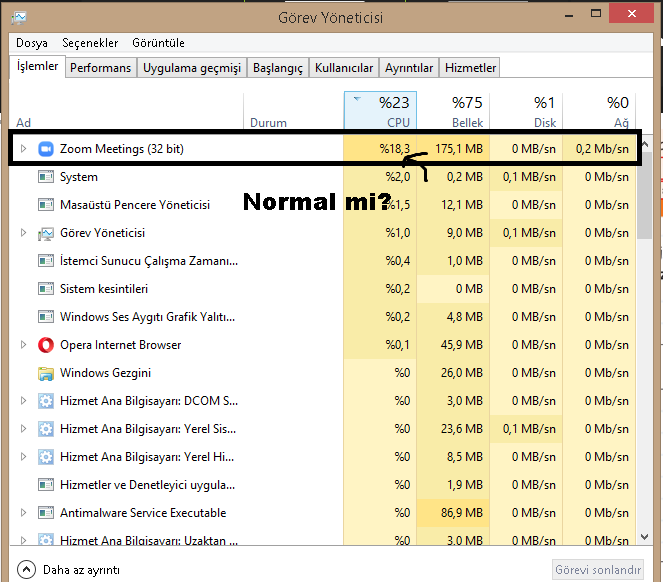Image resolution: width=663 pixels, height=582 pixels.
Task: Click the scrollbar up arrow
Action: coord(644,144)
